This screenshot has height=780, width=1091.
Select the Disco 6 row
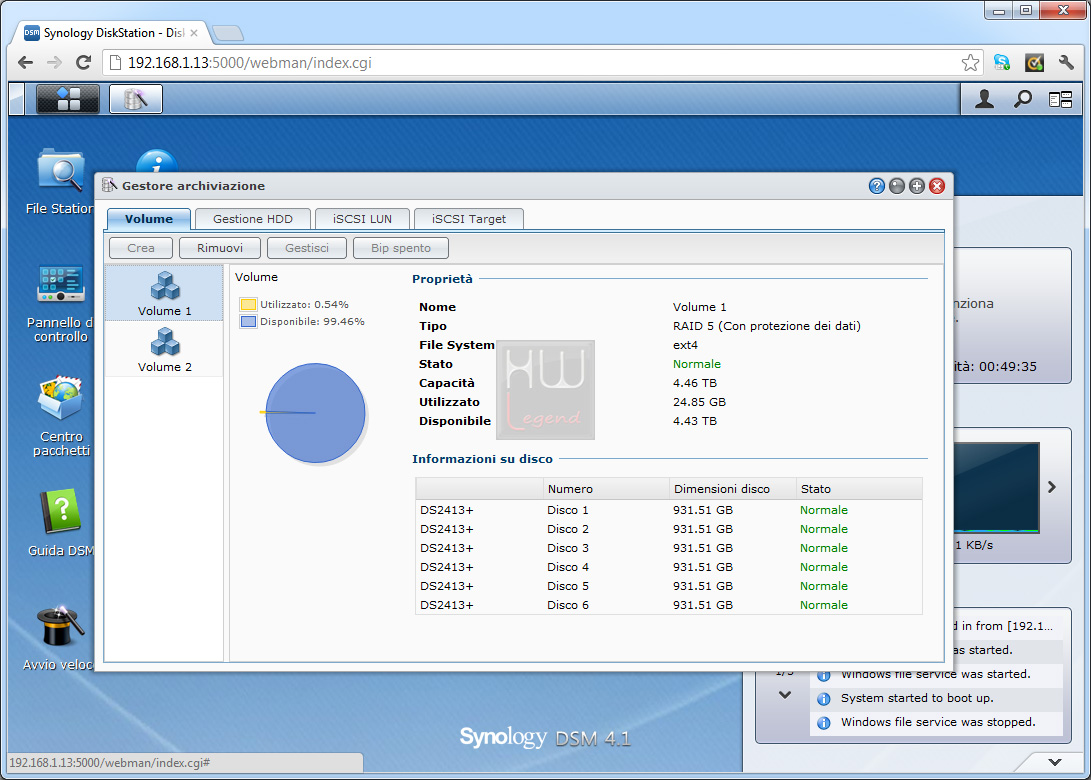[x=669, y=605]
